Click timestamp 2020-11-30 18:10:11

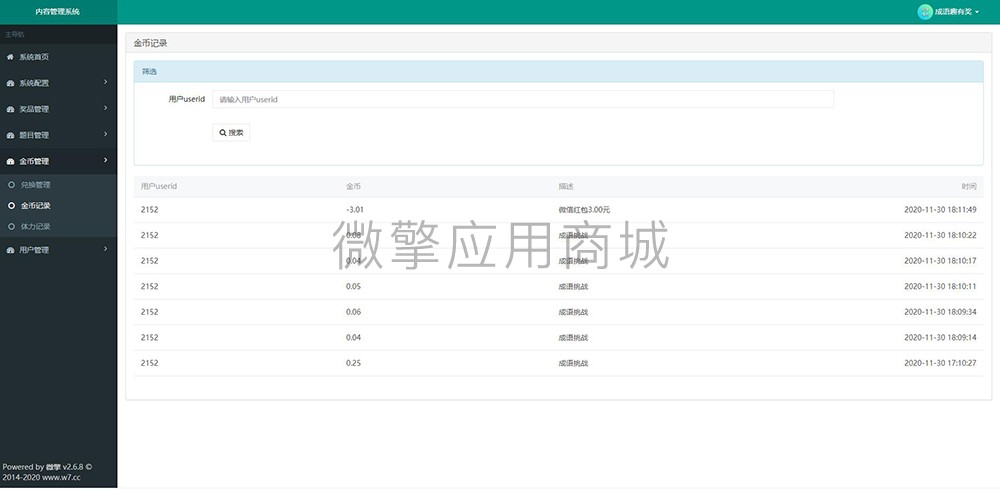click(941, 286)
